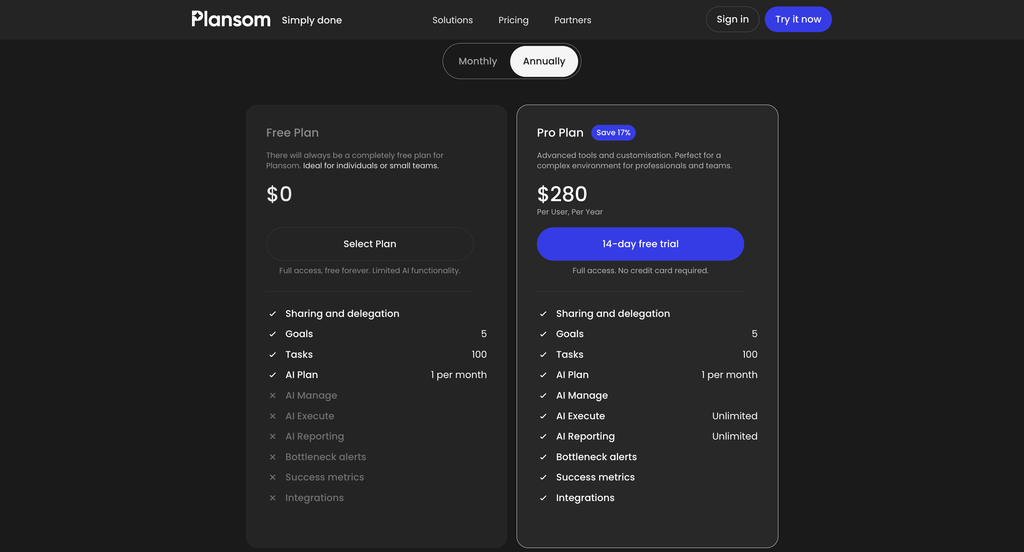Click the Pro Plan heading
The width and height of the screenshot is (1024, 552).
pyautogui.click(x=560, y=133)
